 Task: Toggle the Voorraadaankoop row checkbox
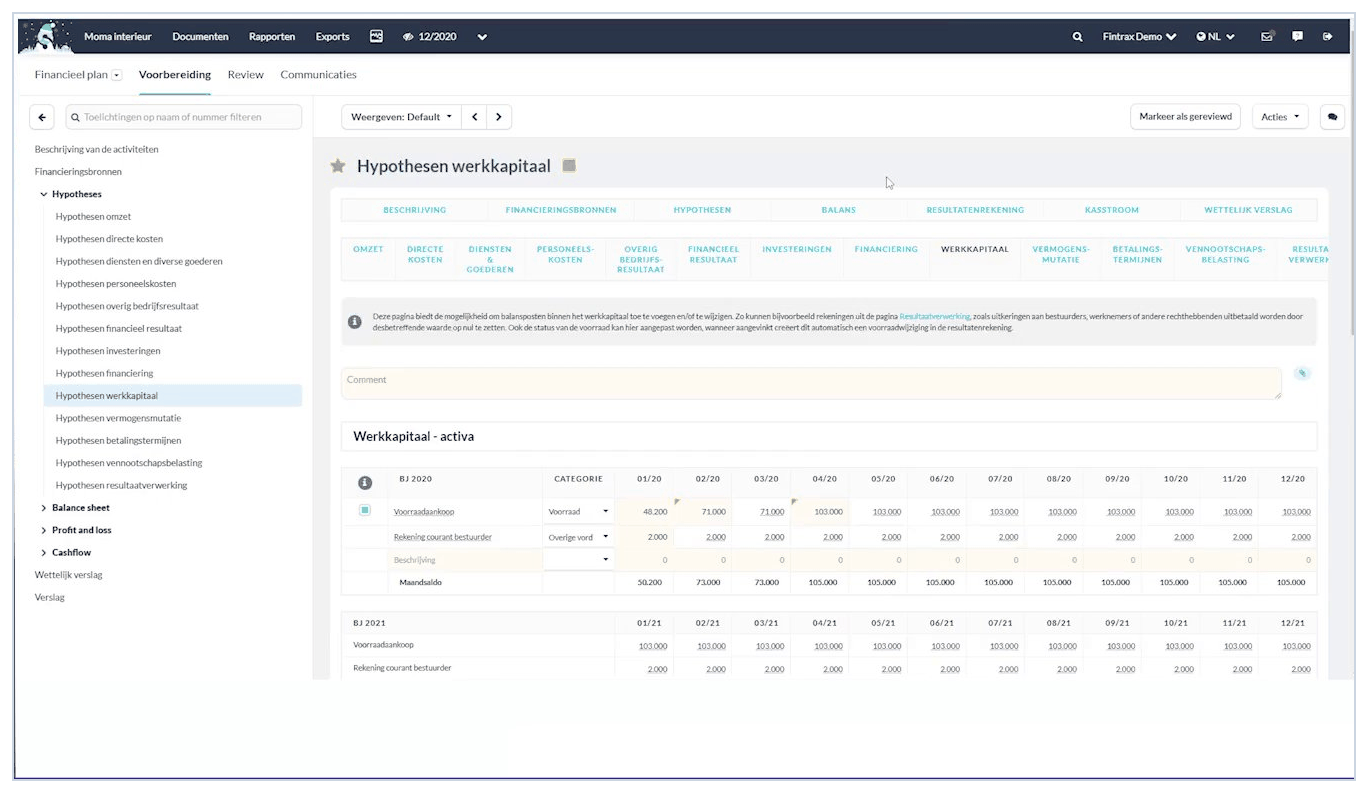point(365,510)
